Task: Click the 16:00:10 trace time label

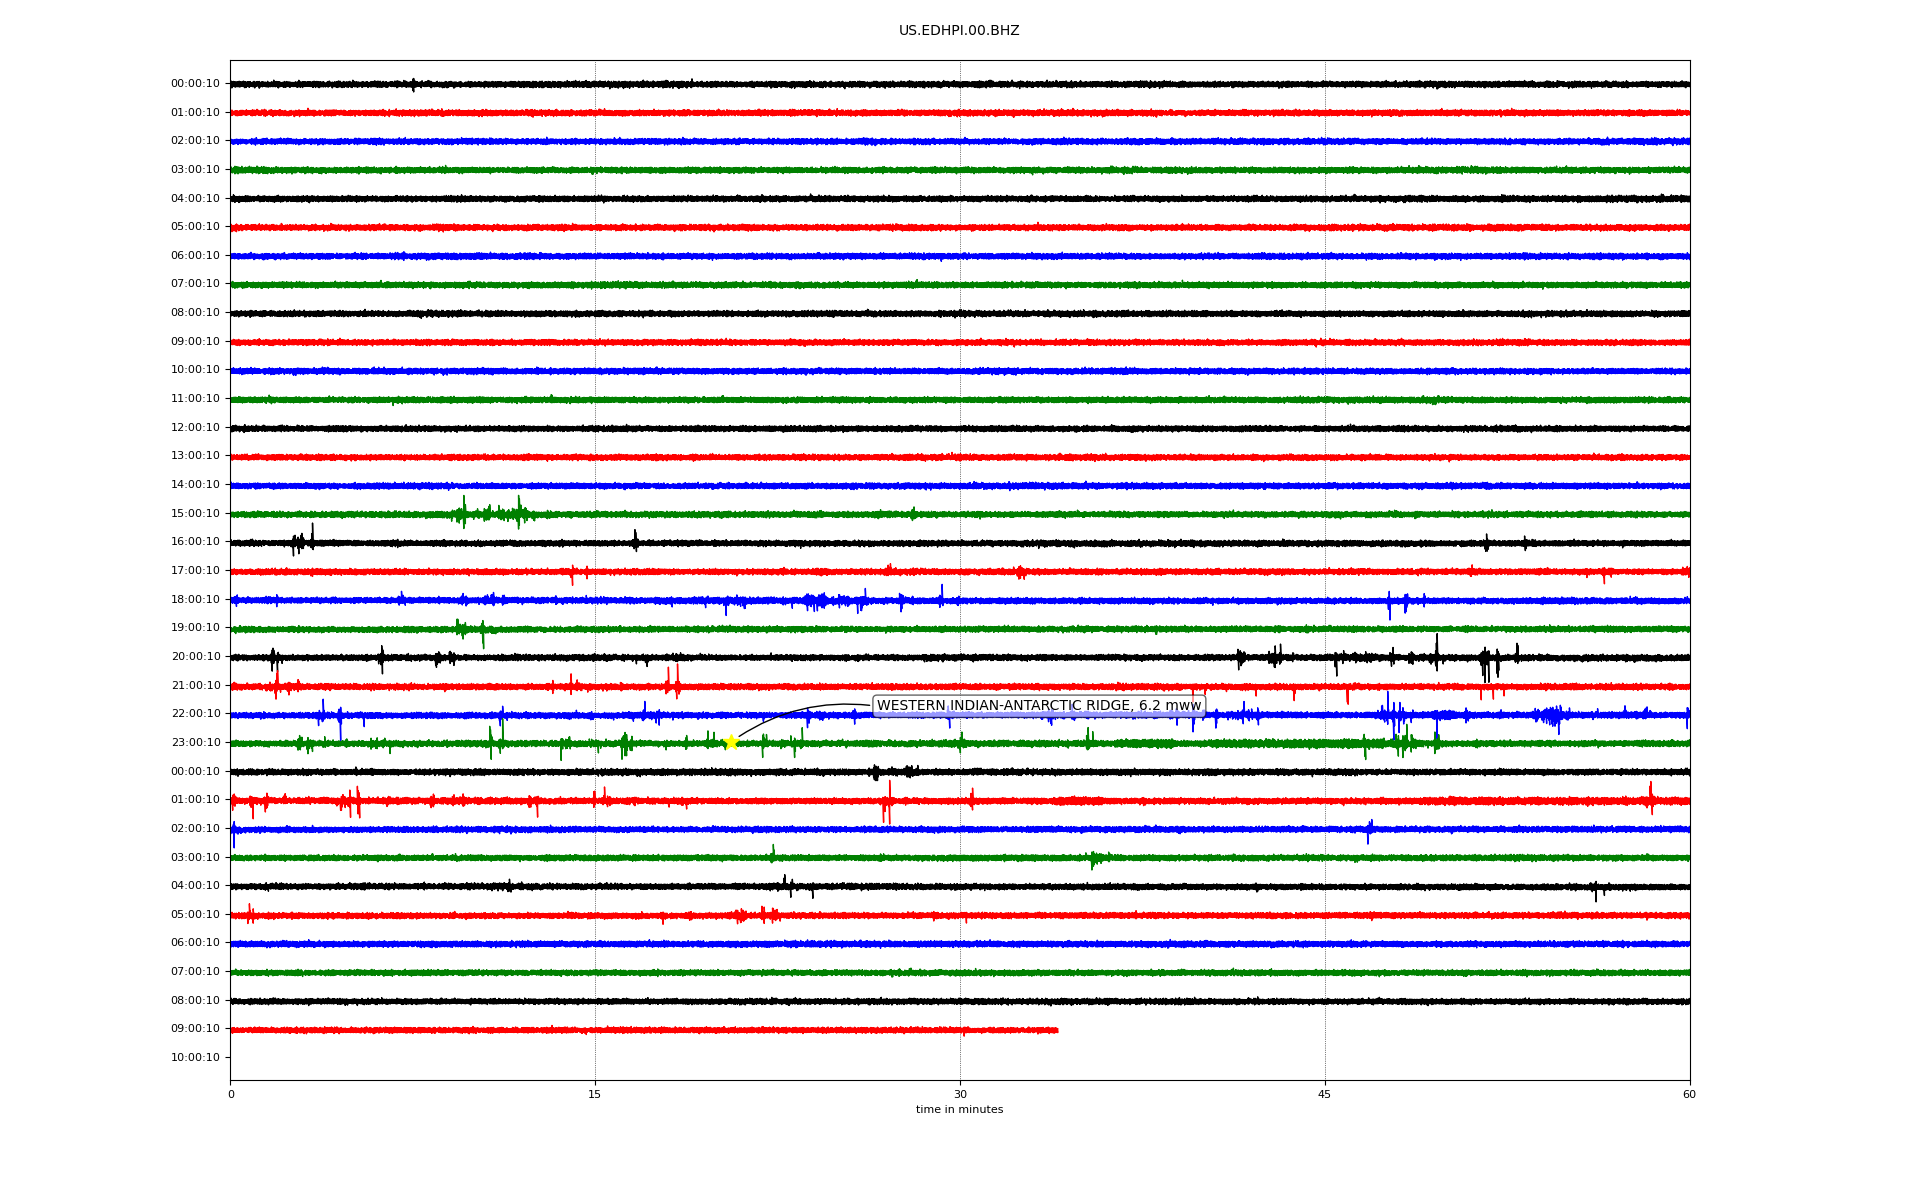Action: pos(195,542)
